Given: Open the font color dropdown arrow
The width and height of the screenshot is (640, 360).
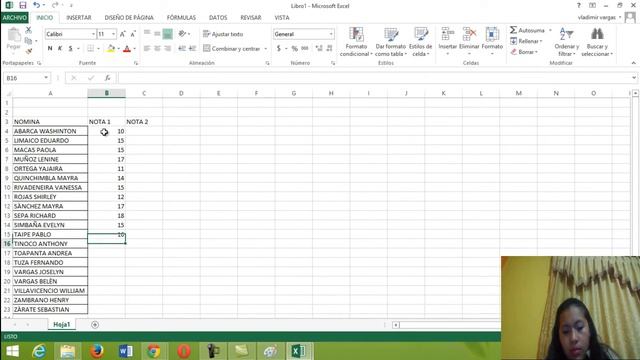Looking at the screenshot, I should 134,49.
